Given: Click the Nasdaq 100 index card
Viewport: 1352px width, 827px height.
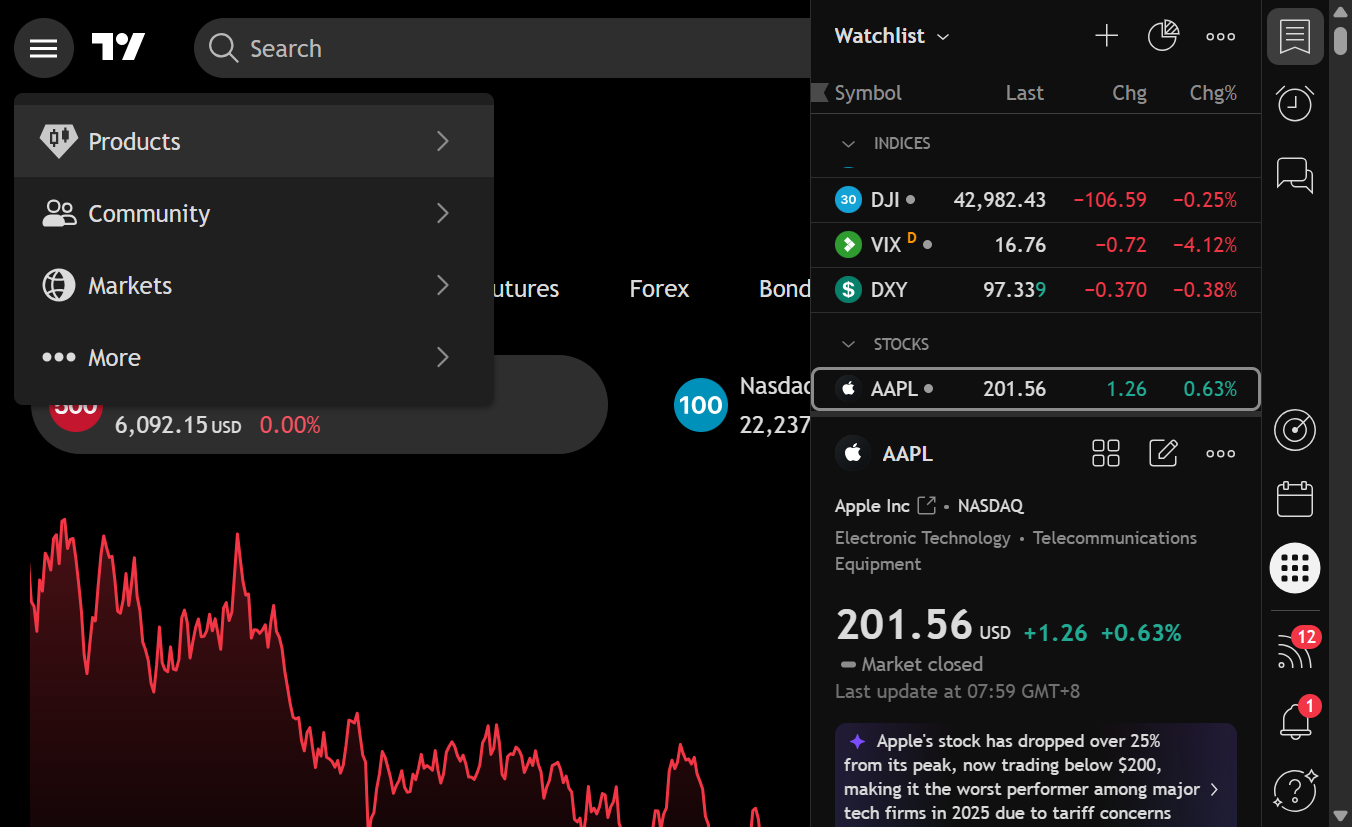Looking at the screenshot, I should pyautogui.click(x=742, y=405).
